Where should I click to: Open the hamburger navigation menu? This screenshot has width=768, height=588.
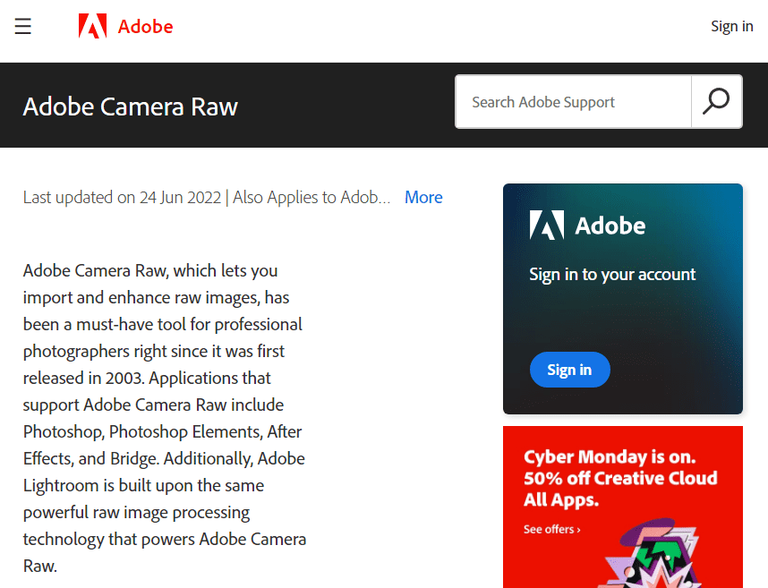pos(23,26)
